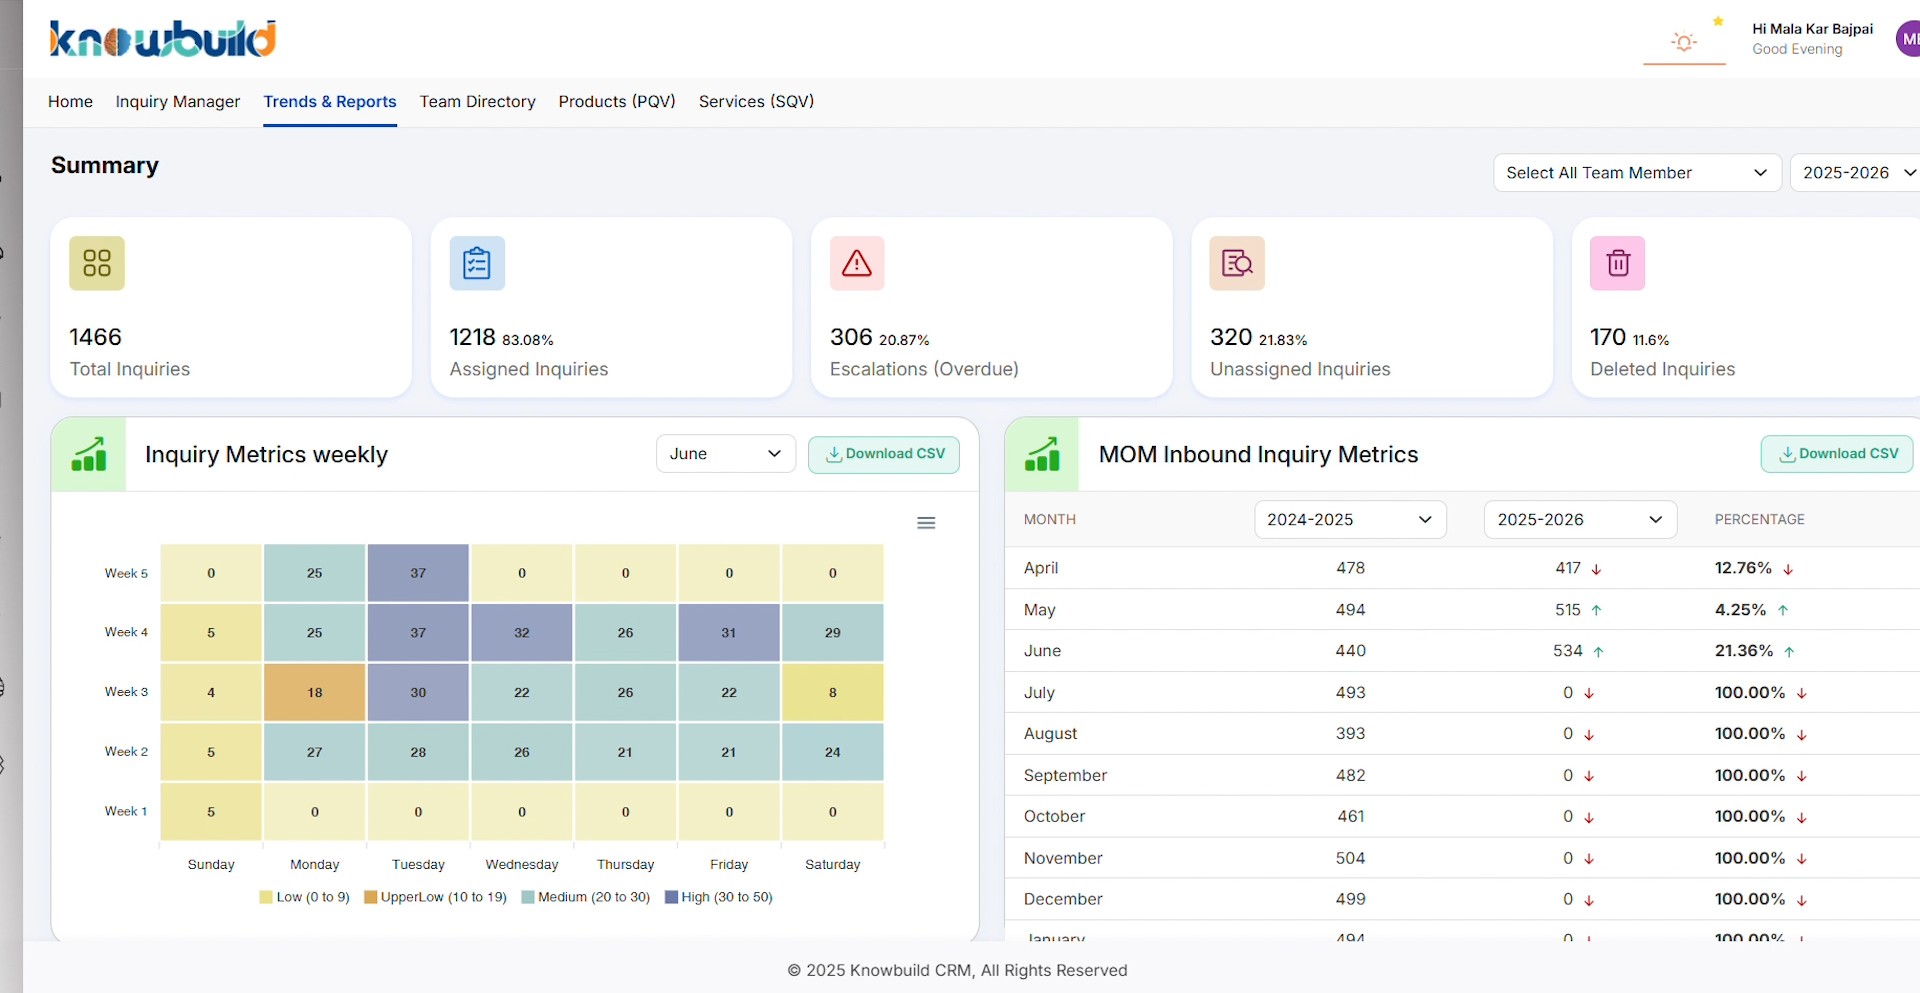1920x993 pixels.
Task: Open the 2024-2025 year column dropdown
Action: [x=1349, y=520]
